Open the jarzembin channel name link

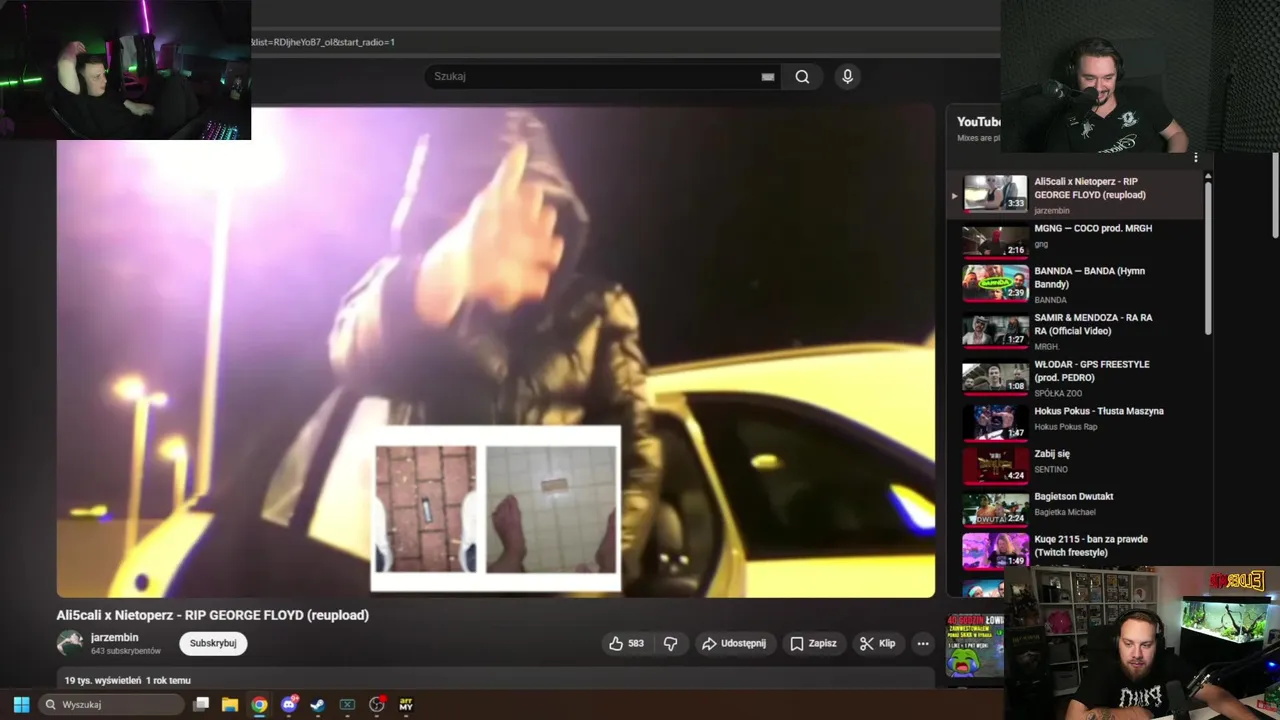pos(114,637)
